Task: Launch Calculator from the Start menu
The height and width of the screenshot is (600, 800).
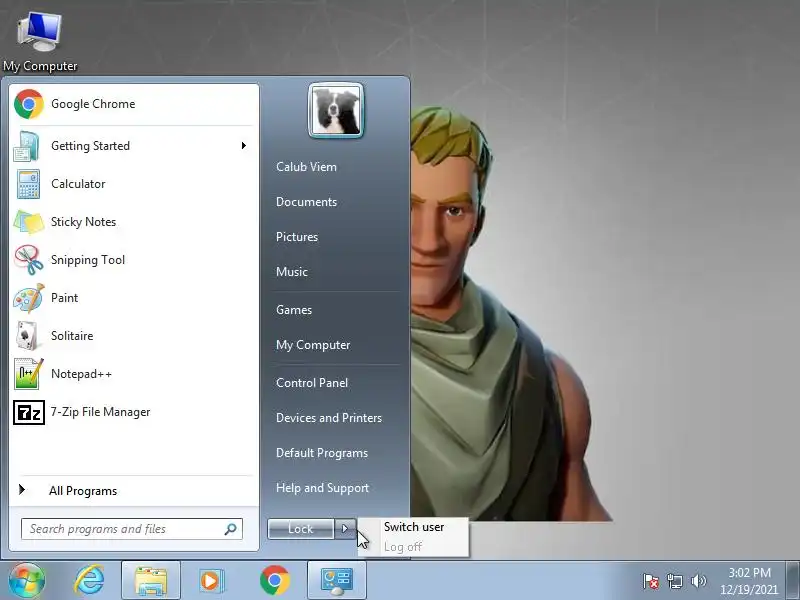Action: point(133,184)
